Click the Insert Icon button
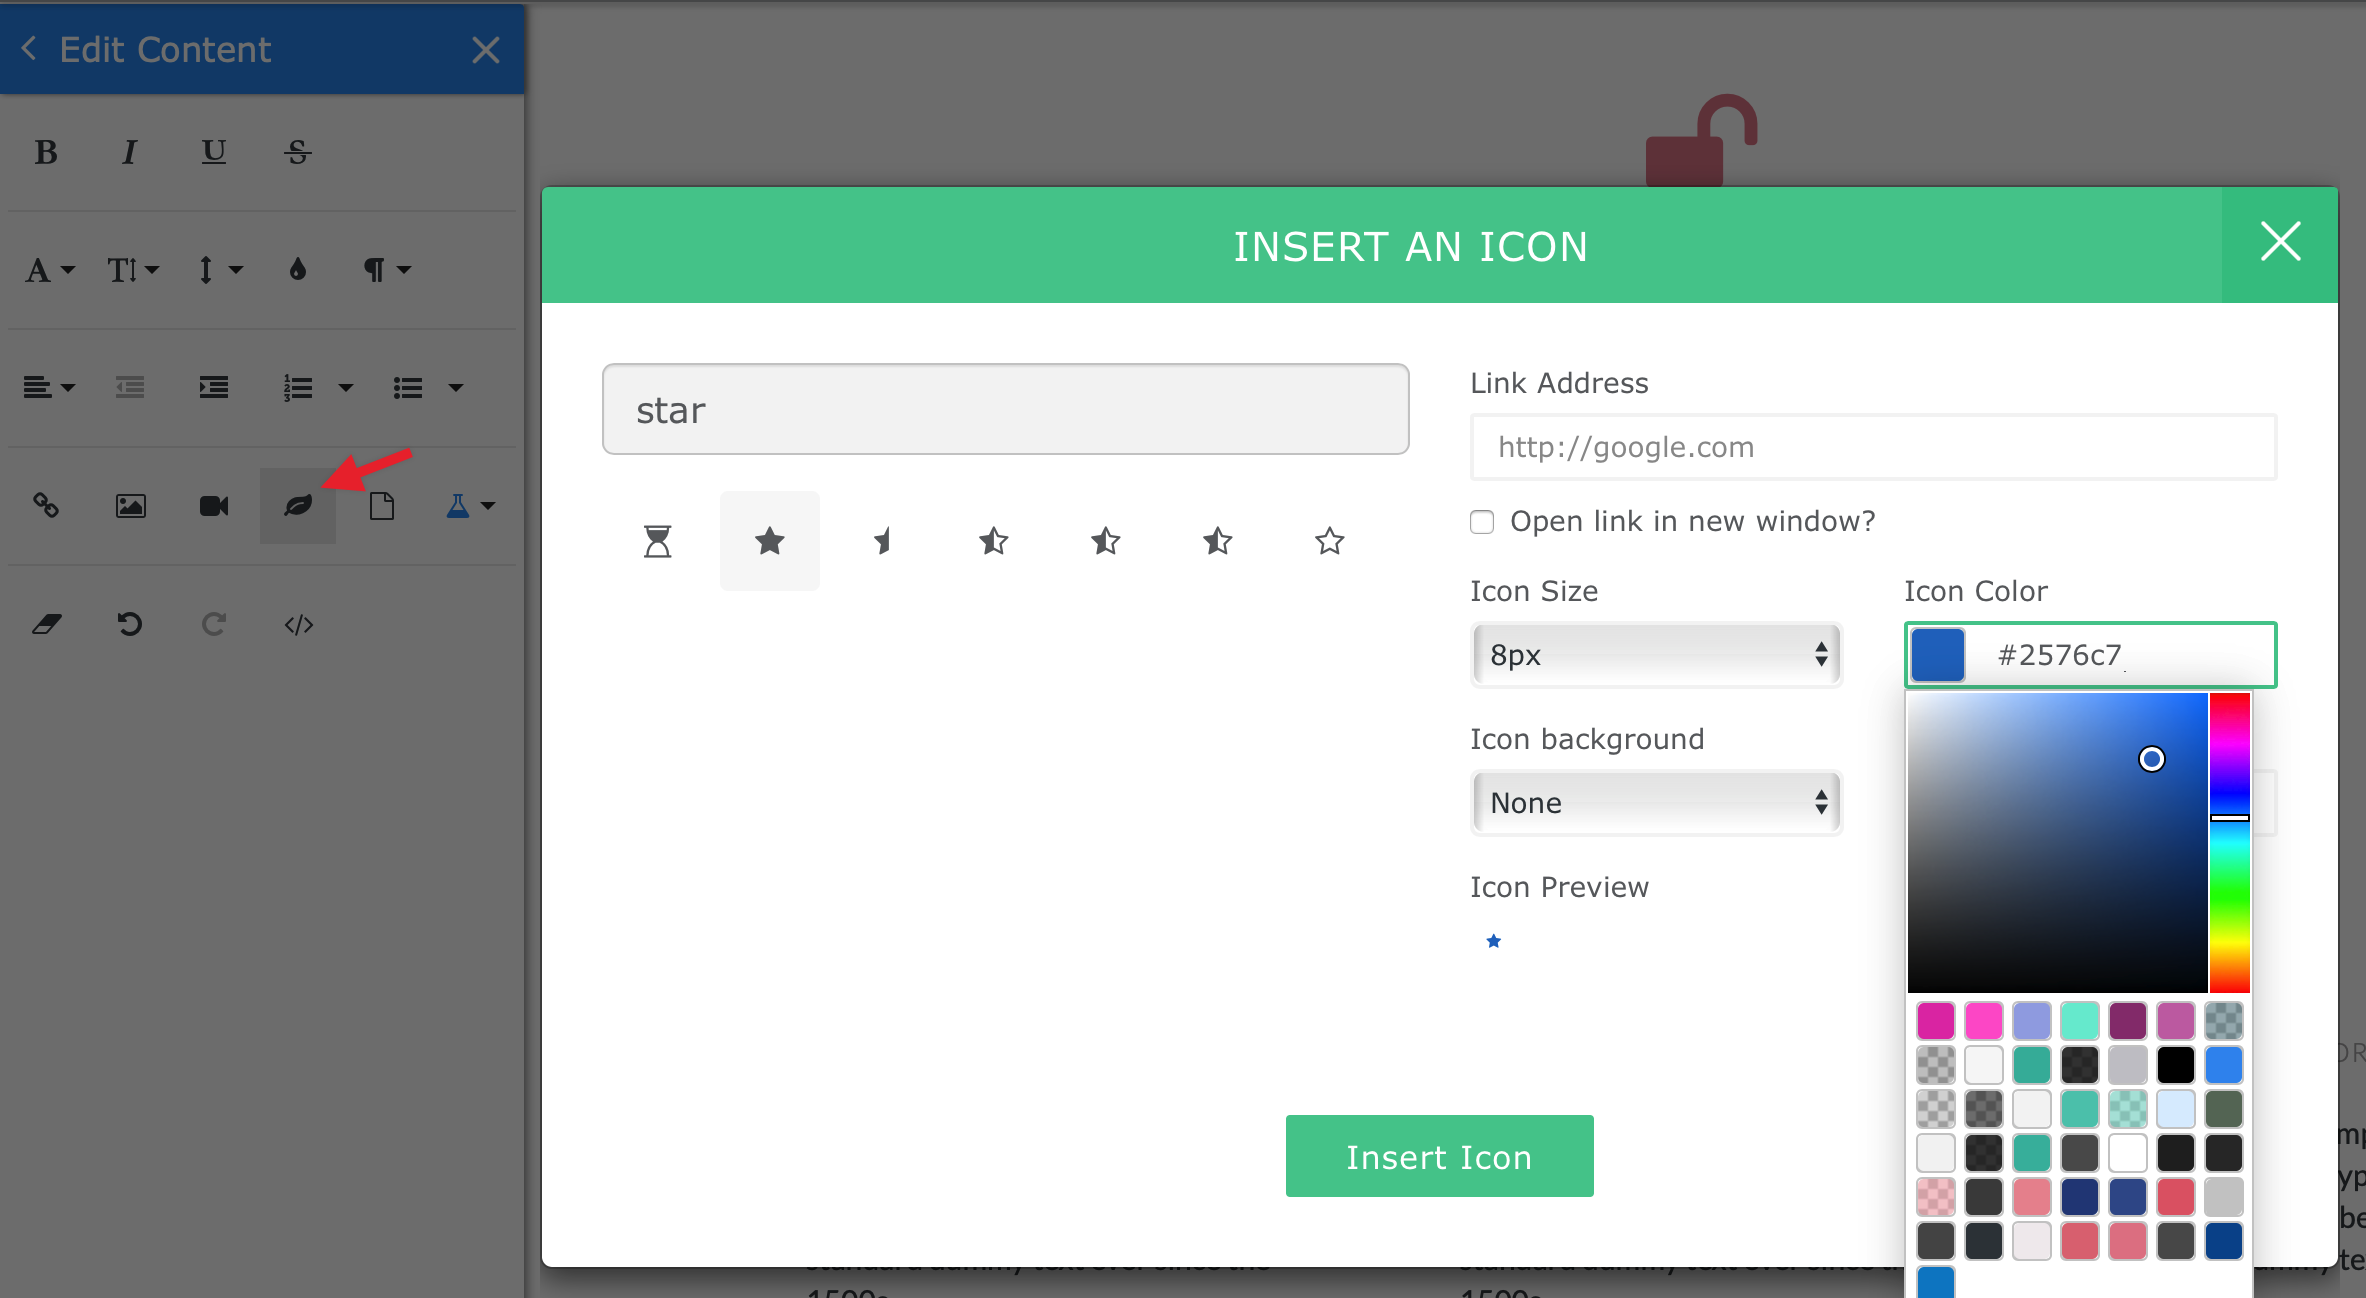The image size is (2366, 1298). click(1439, 1156)
